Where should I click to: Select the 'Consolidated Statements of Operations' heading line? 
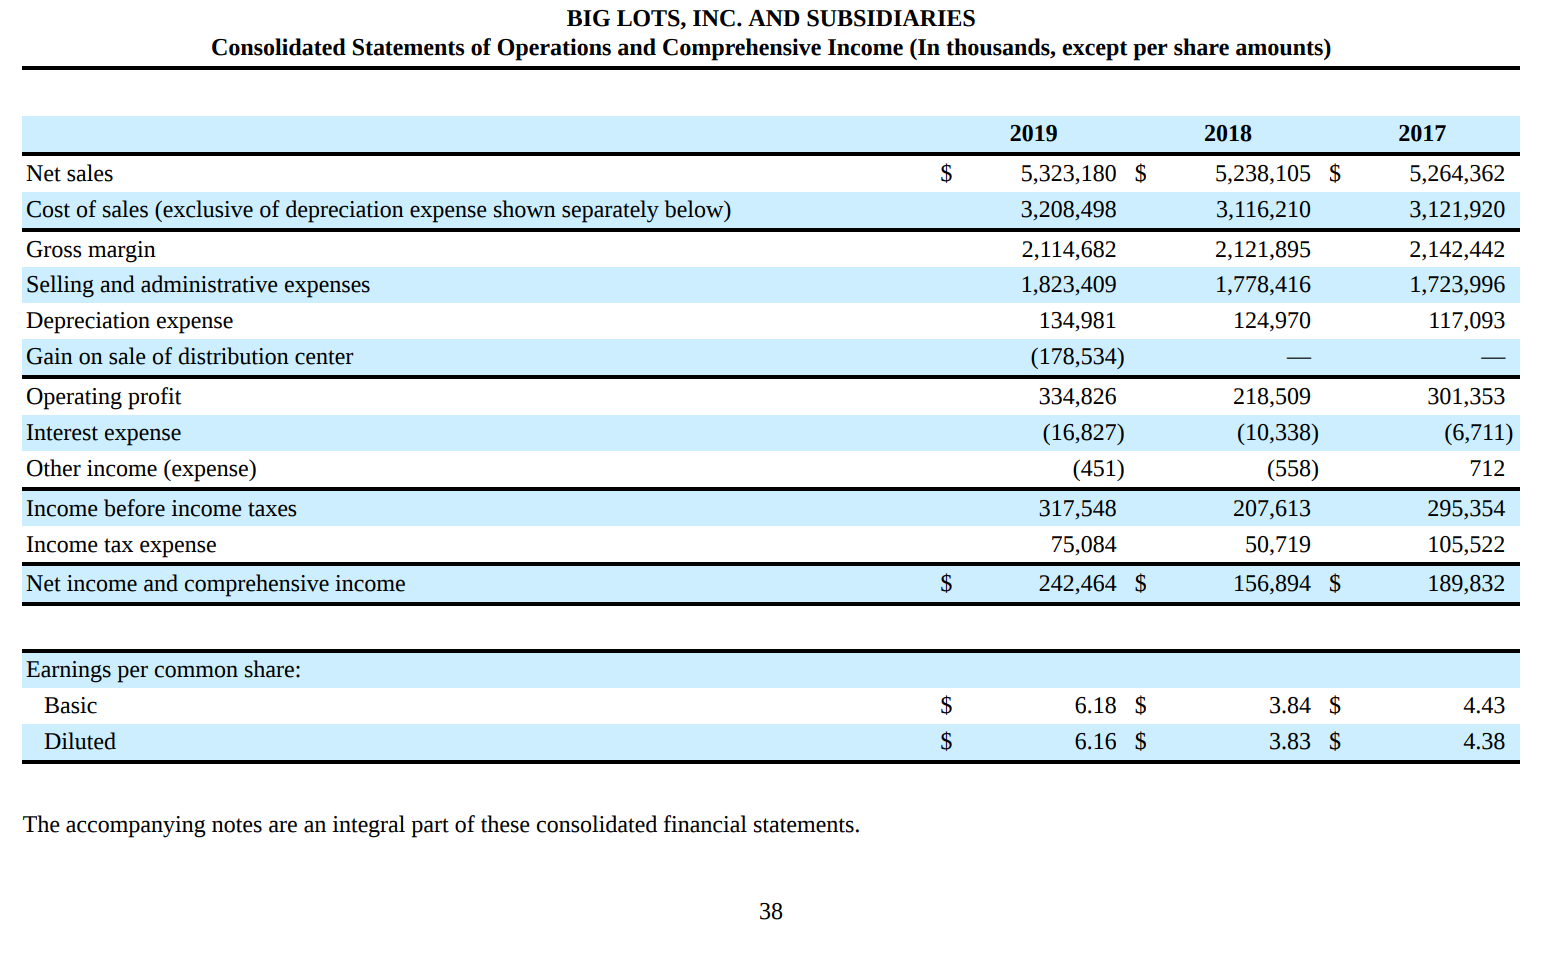(770, 48)
